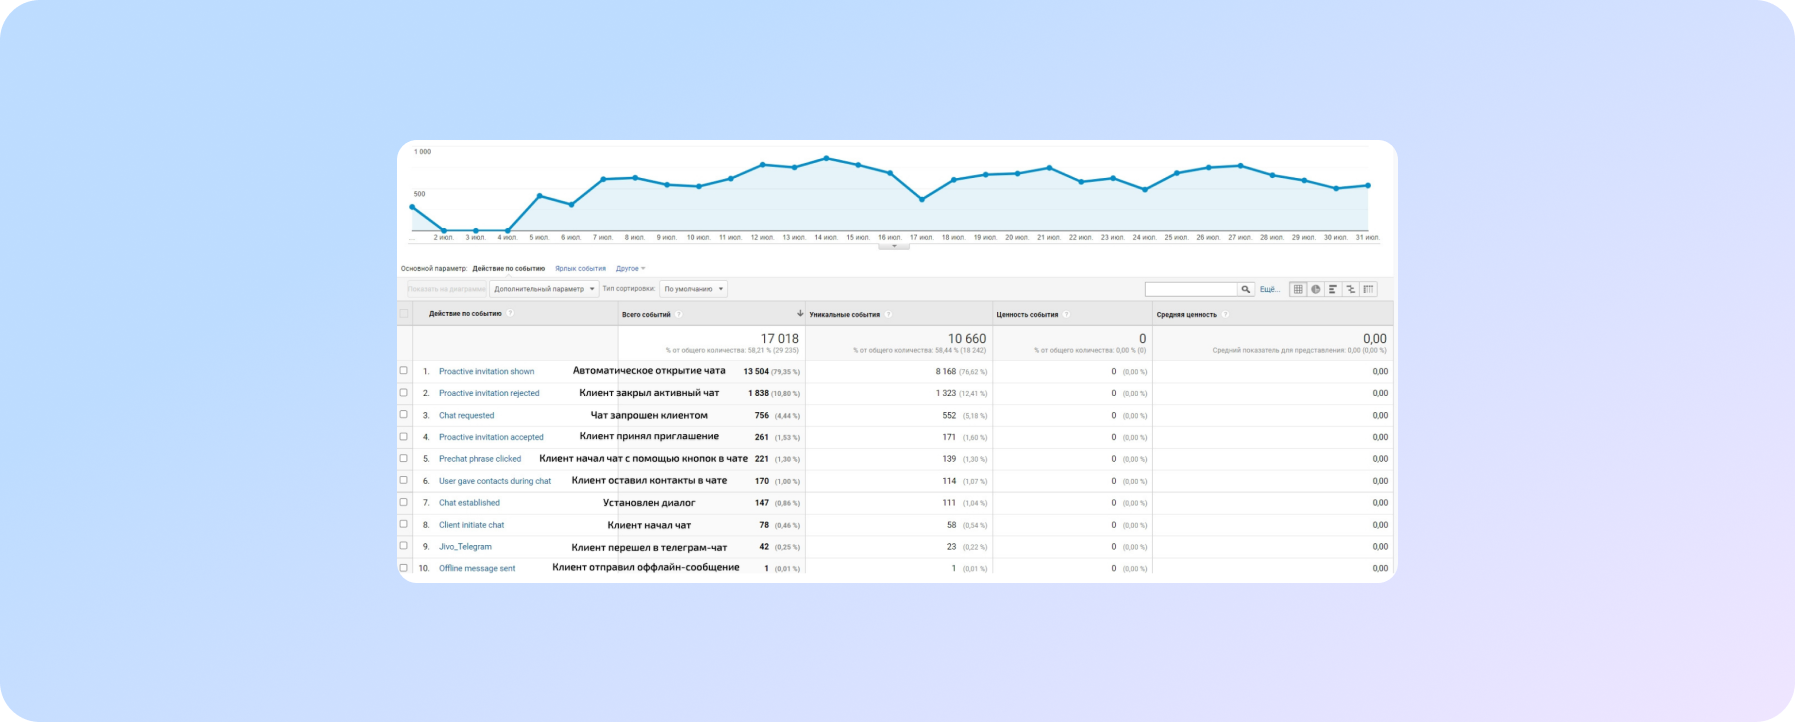1795x722 pixels.
Task: Select the pie chart percentage view icon
Action: point(1316,289)
